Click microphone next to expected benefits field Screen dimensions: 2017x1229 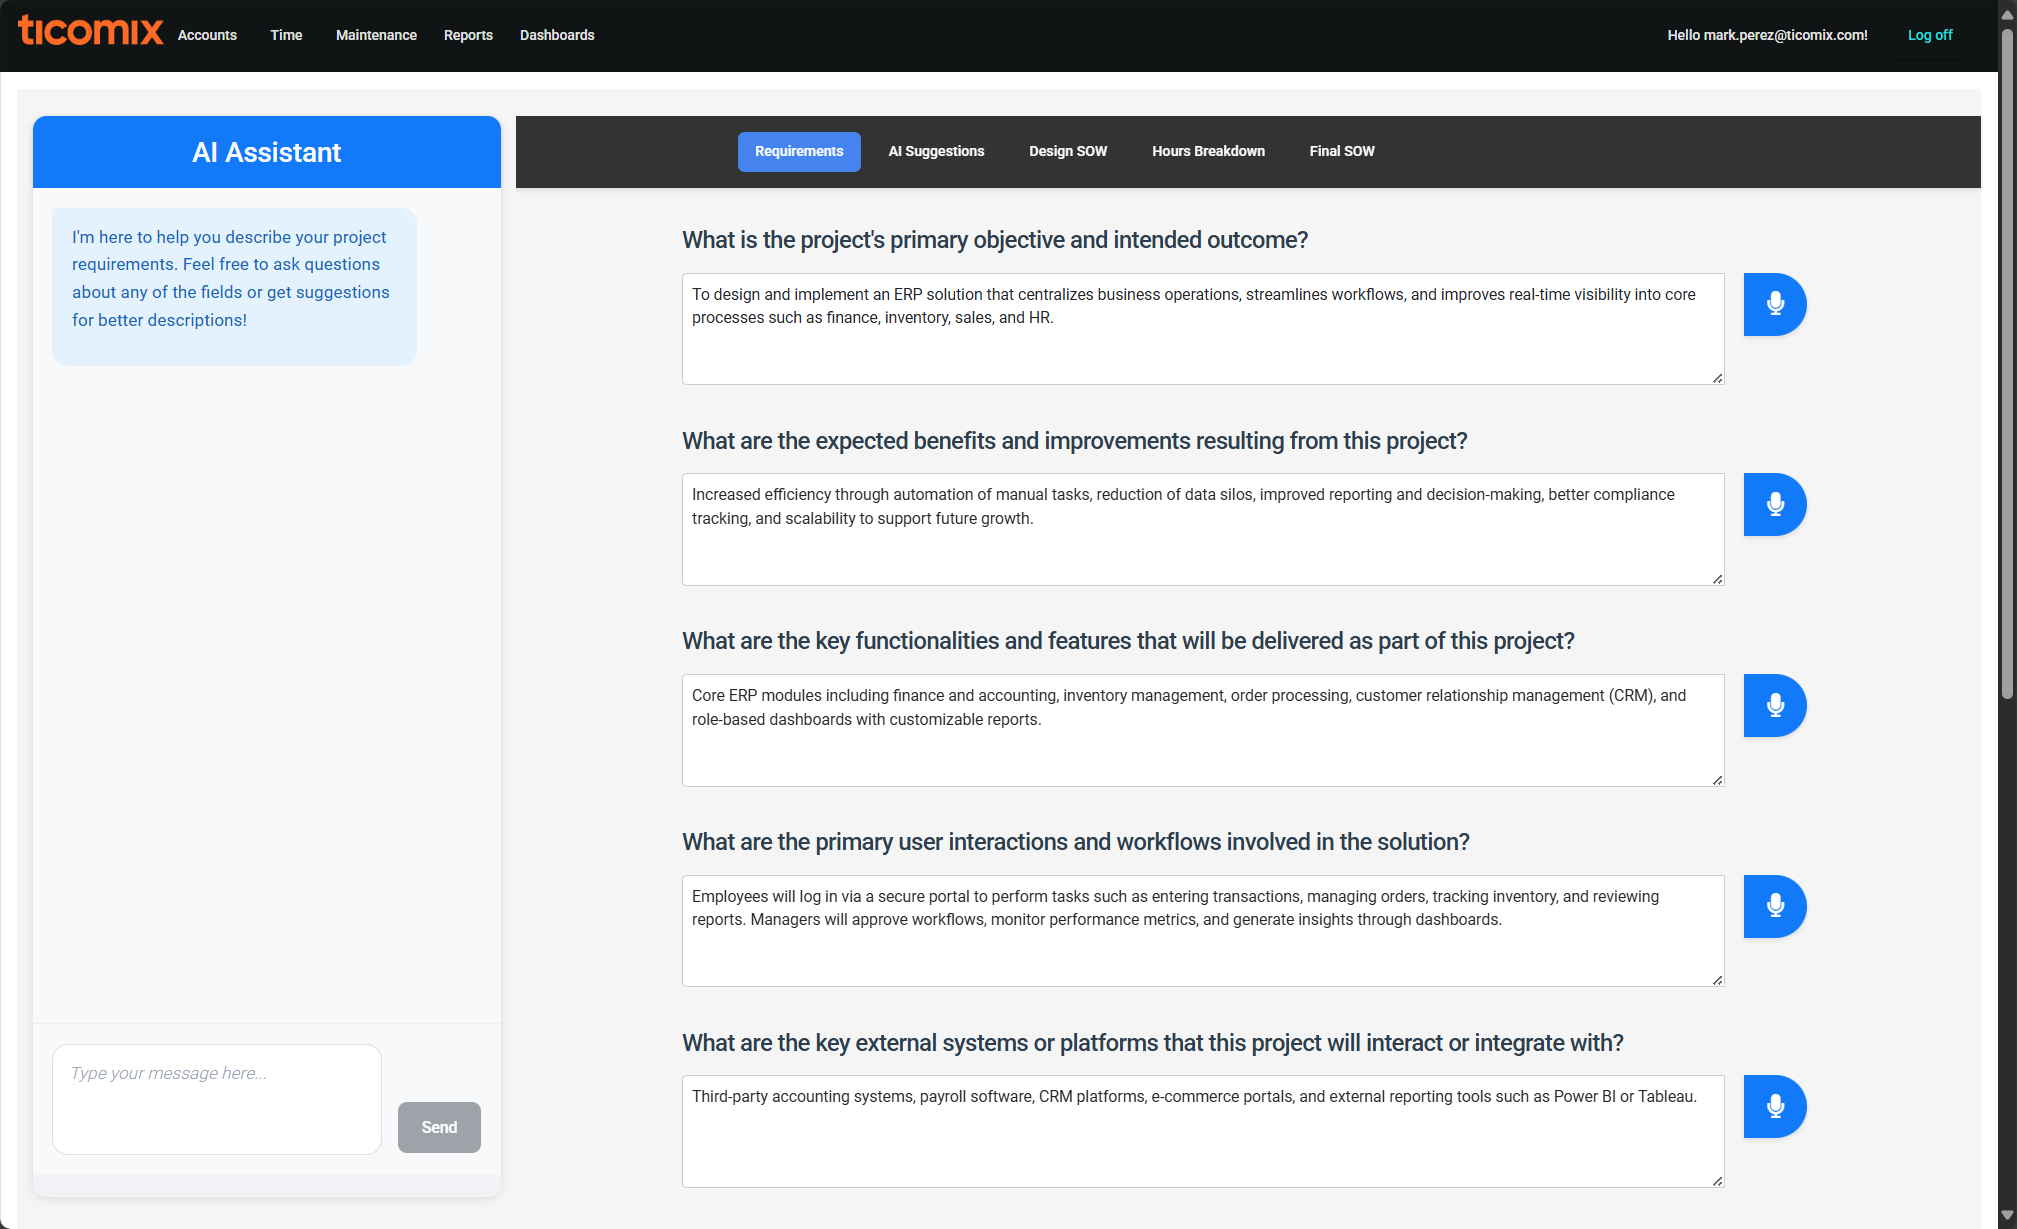coord(1774,504)
